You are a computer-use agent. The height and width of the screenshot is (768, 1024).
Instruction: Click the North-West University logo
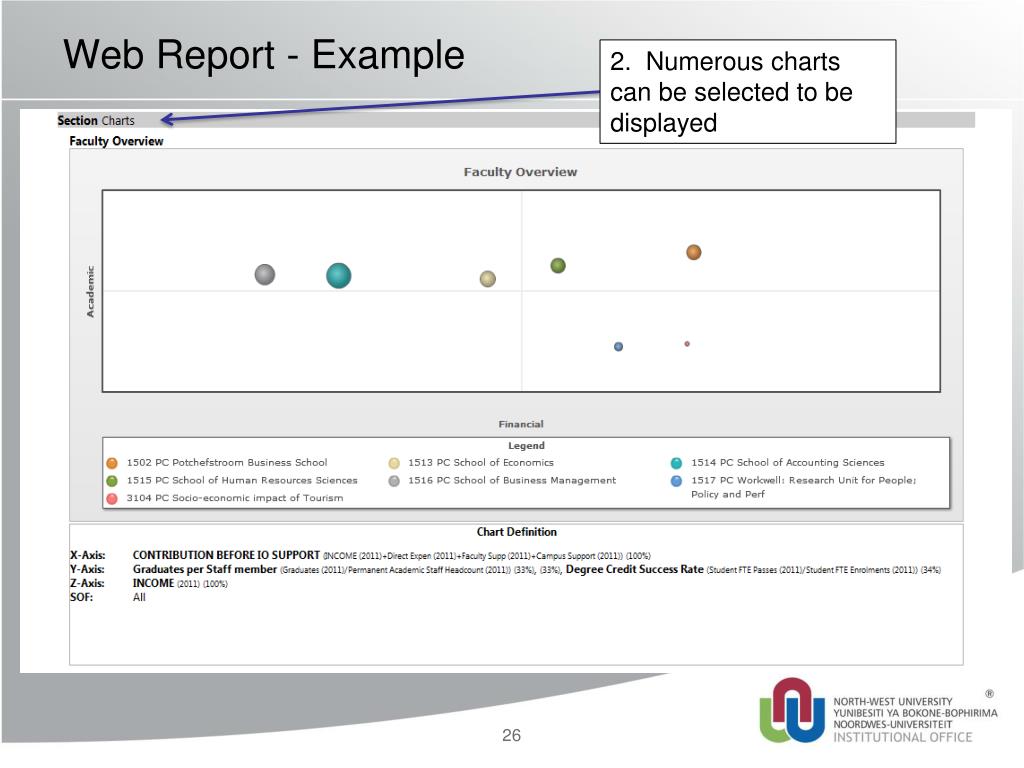click(793, 709)
